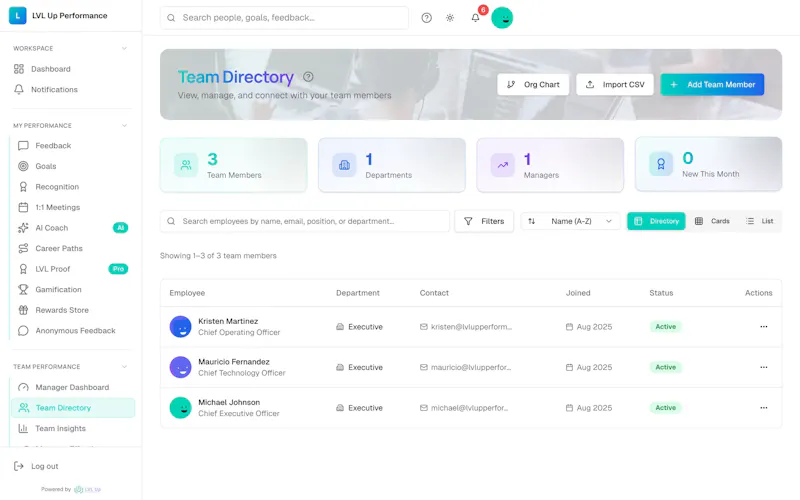The width and height of the screenshot is (800, 500).
Task: Open AI Coach in the sidebar
Action: tap(72, 228)
